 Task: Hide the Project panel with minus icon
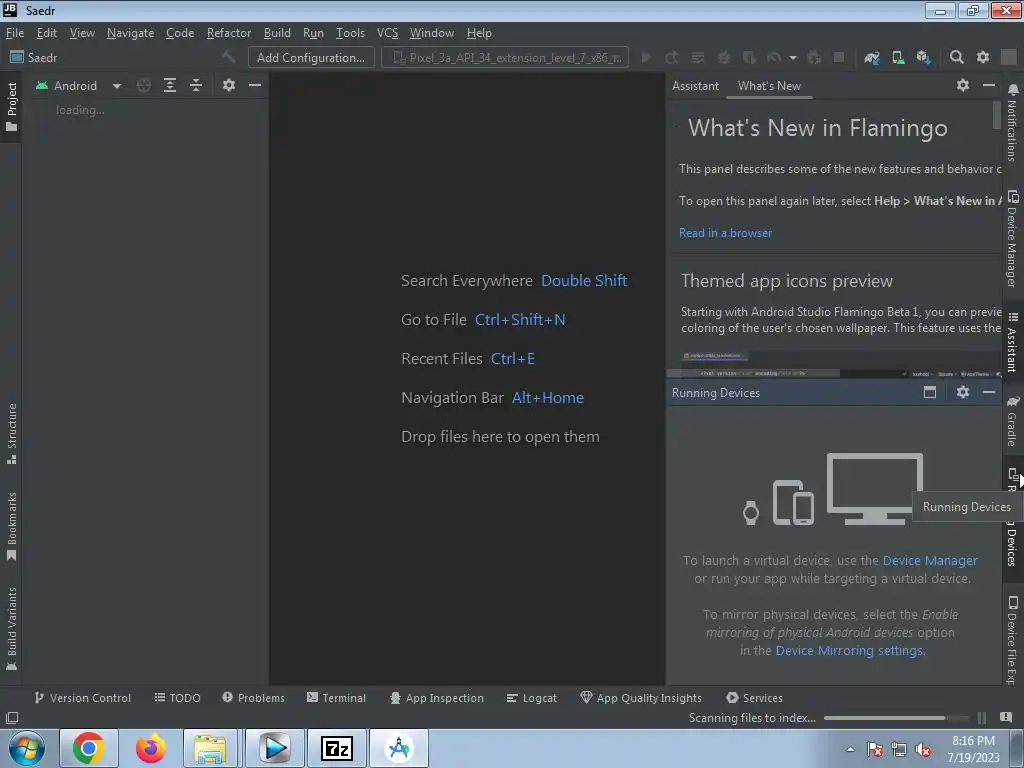click(x=255, y=86)
